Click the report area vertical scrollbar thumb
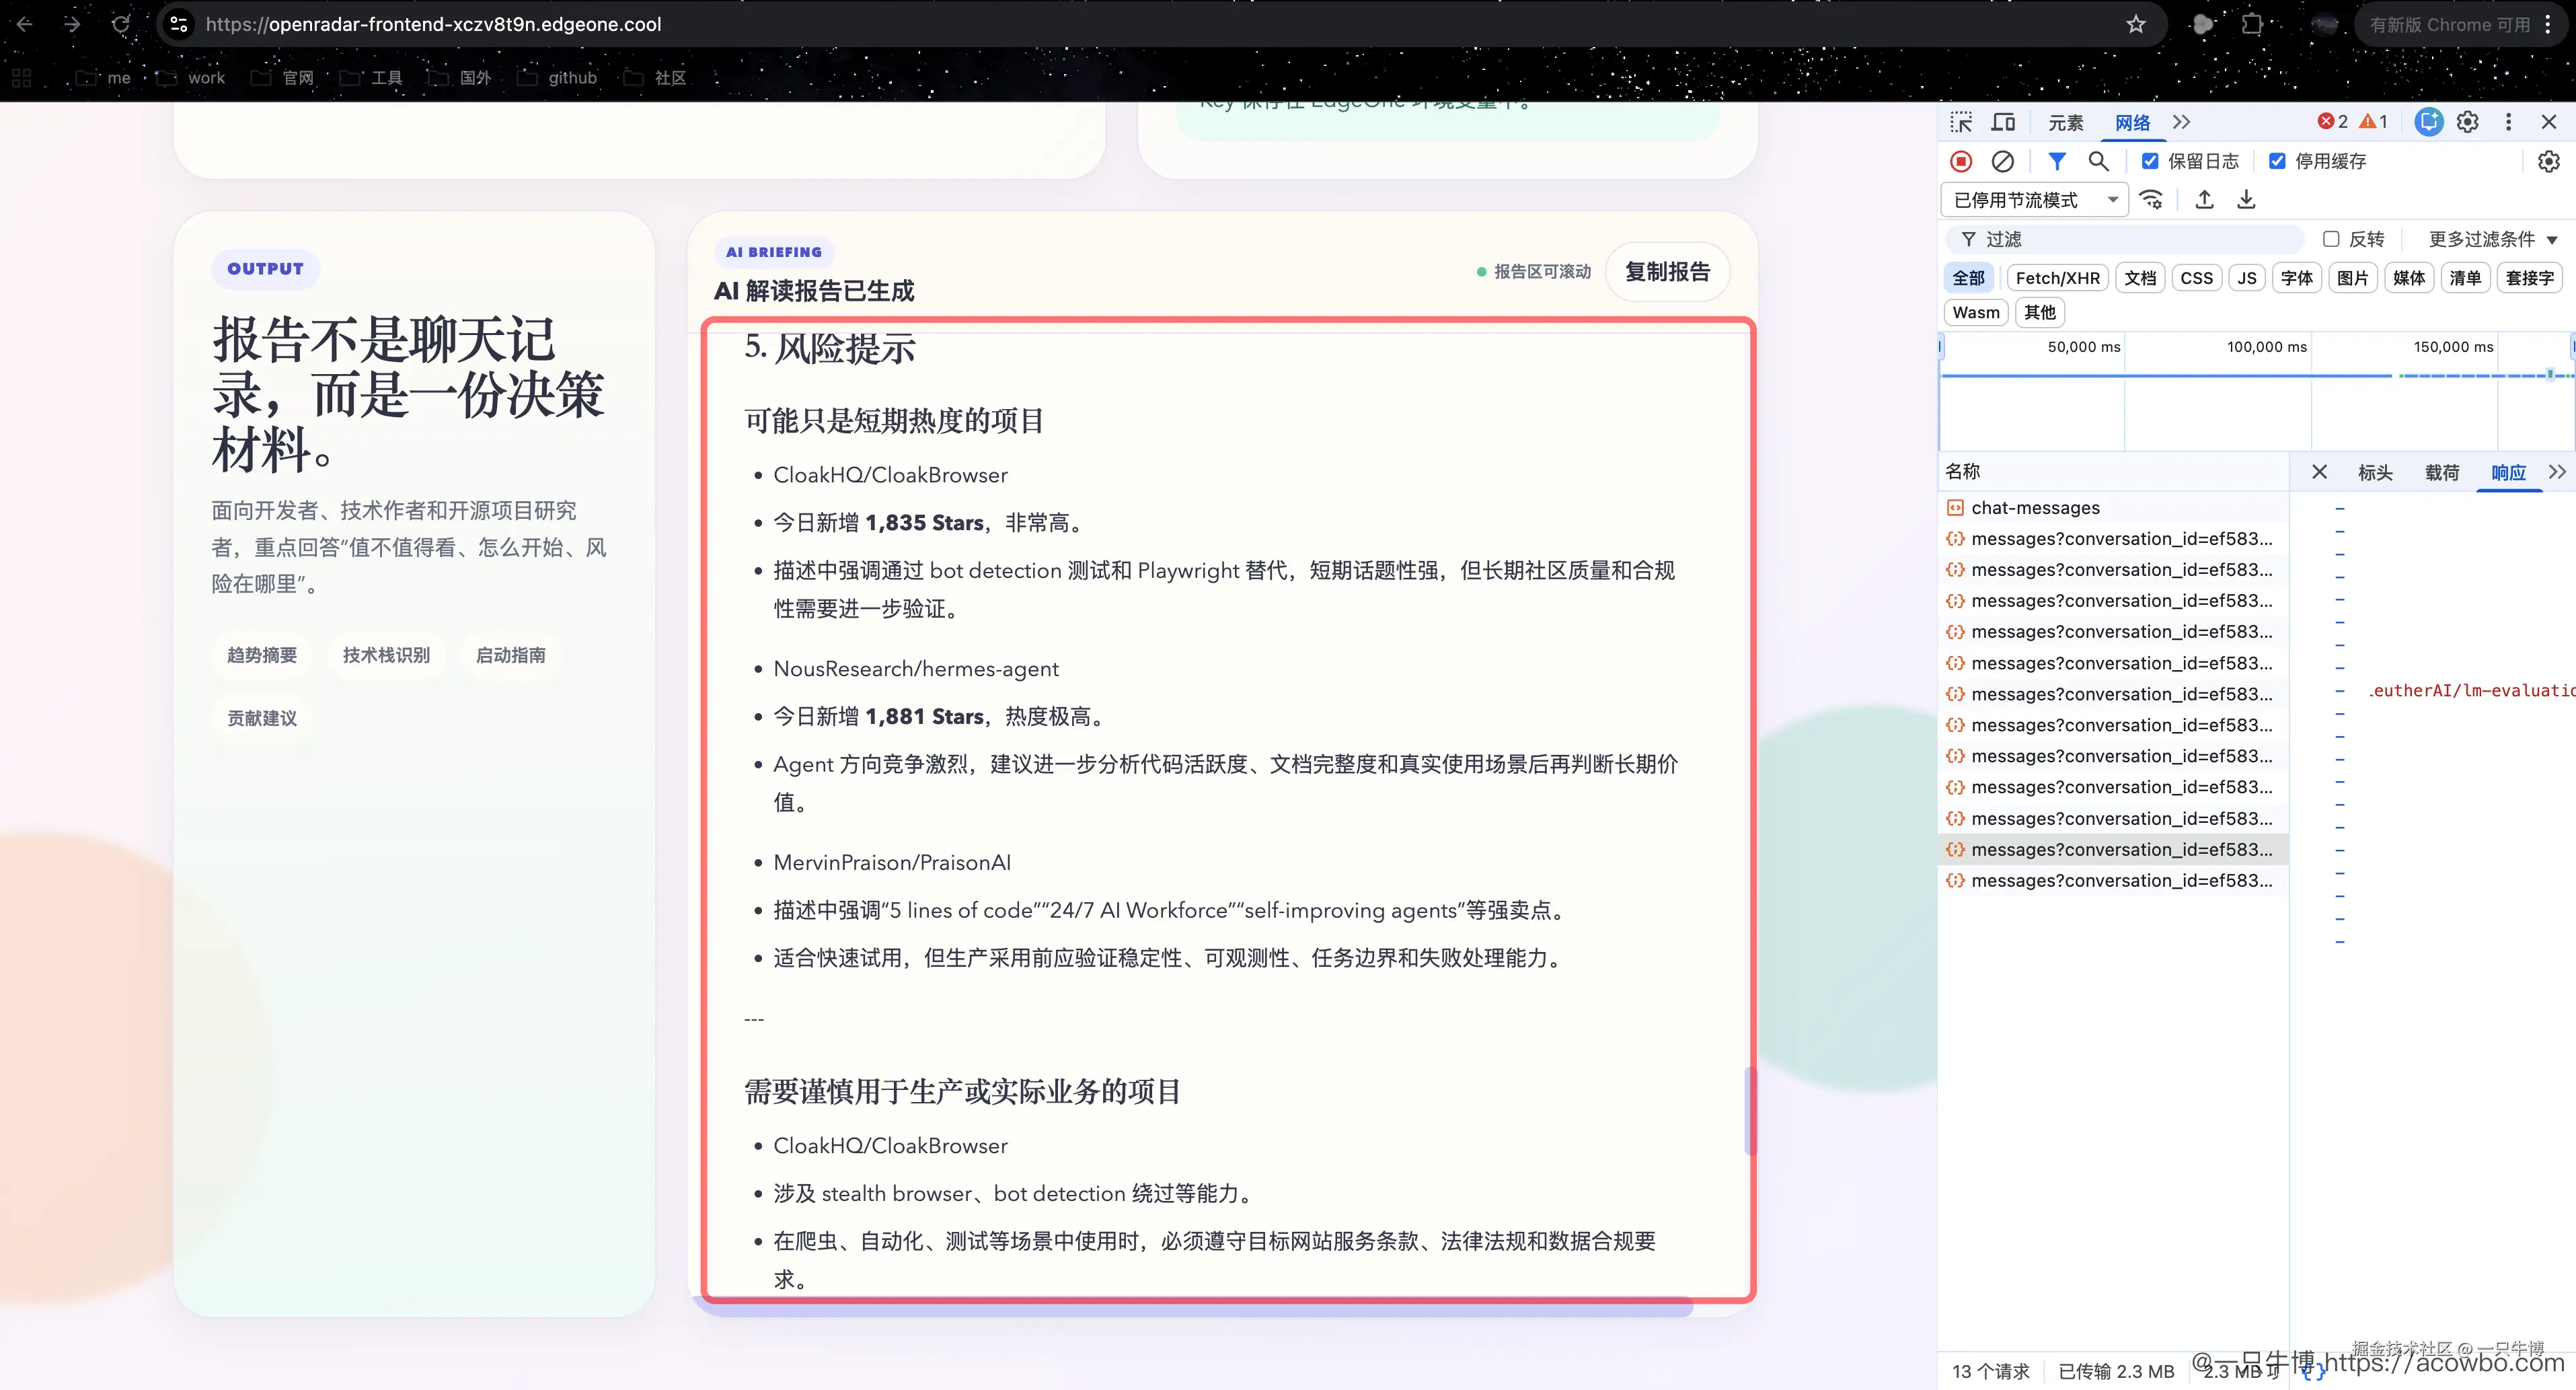 tap(1749, 1111)
